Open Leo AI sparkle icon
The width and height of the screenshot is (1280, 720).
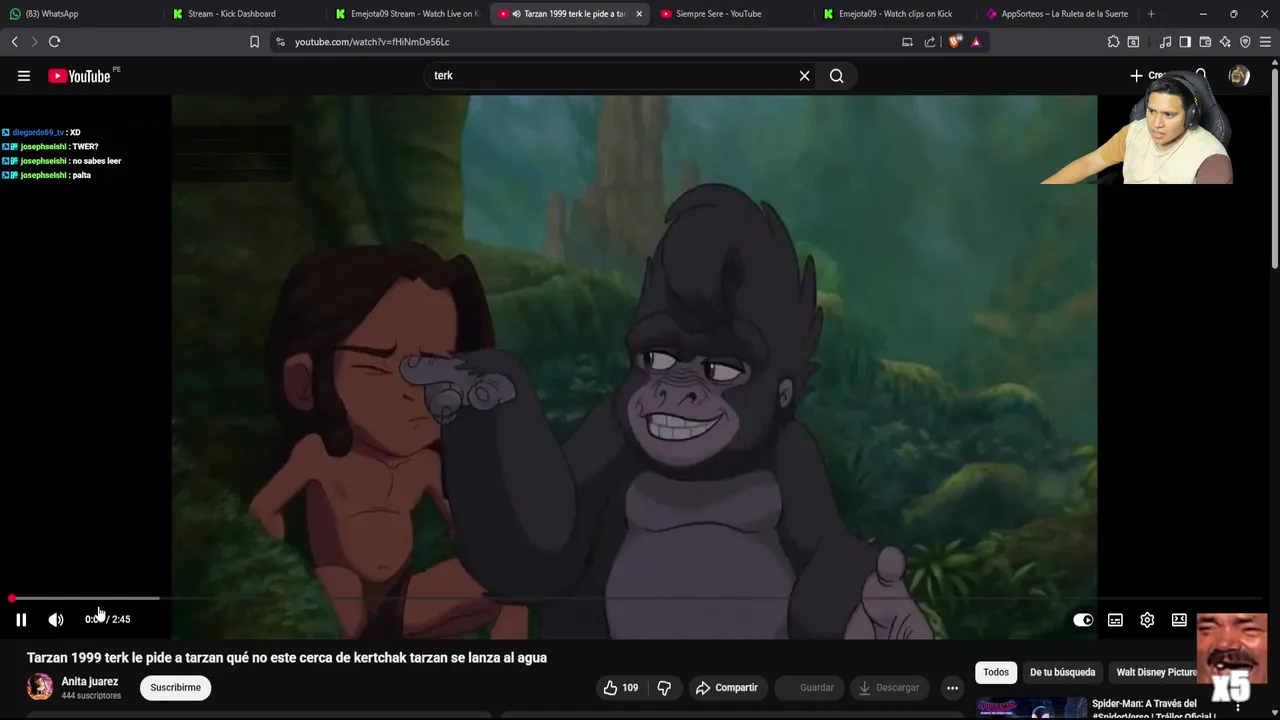1225,42
